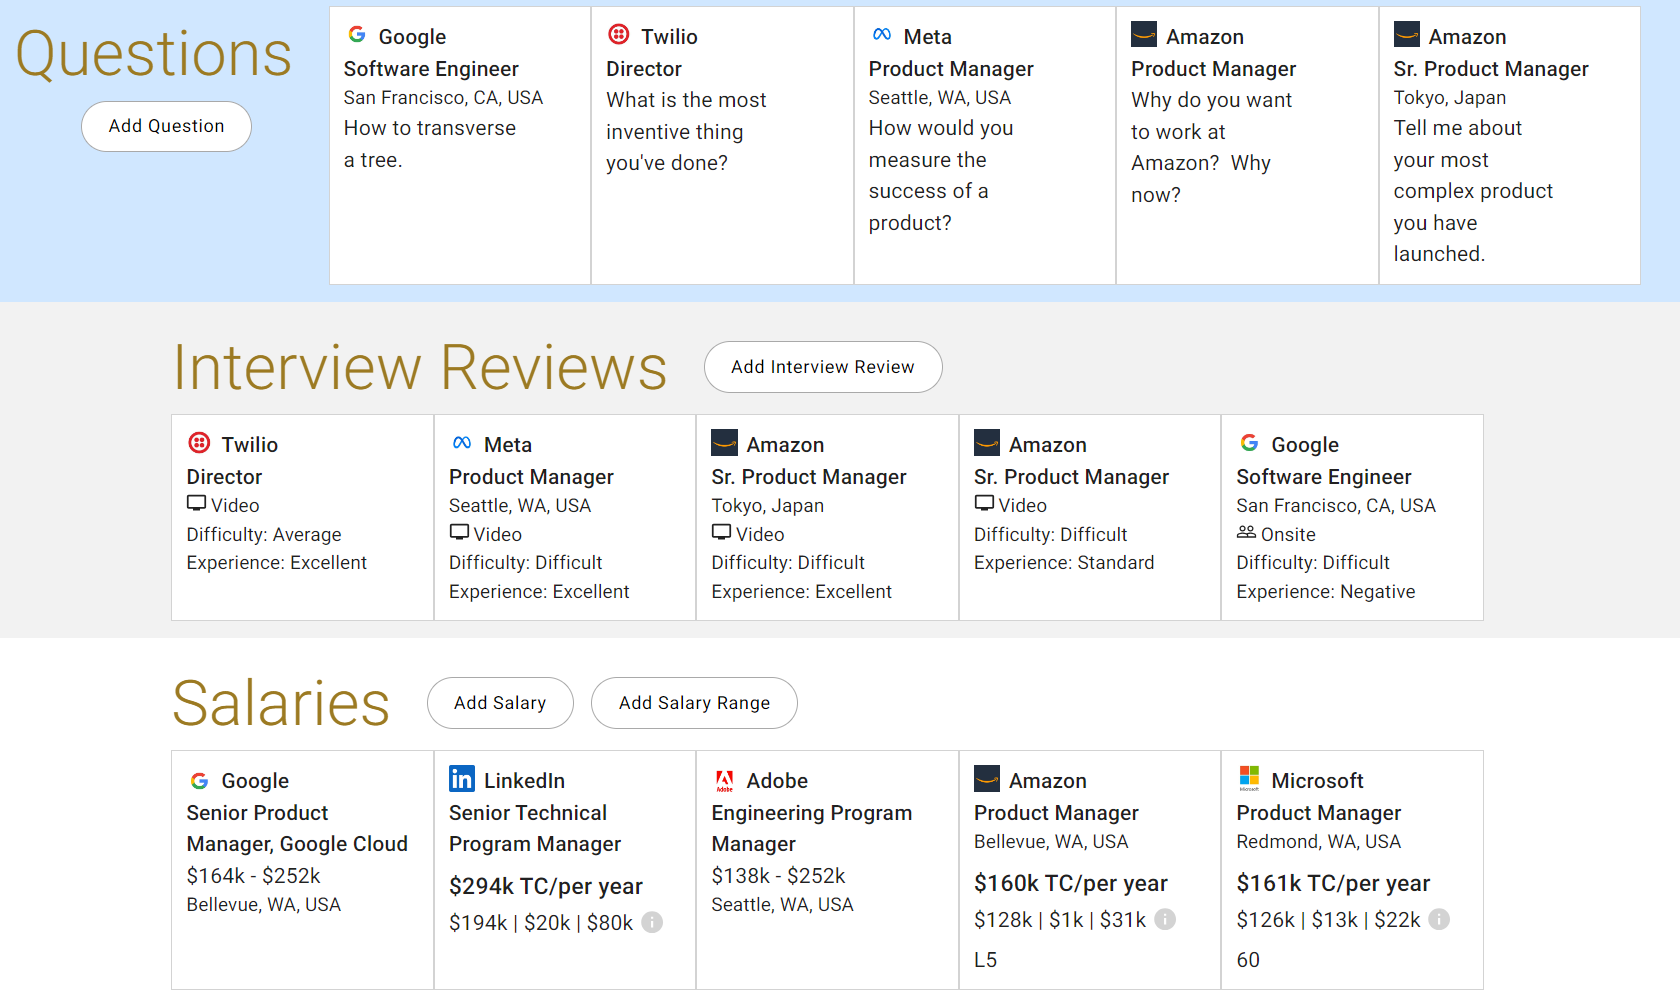The width and height of the screenshot is (1680, 1008).
Task: Click the Meta logo in the Questions card
Action: pos(882,35)
